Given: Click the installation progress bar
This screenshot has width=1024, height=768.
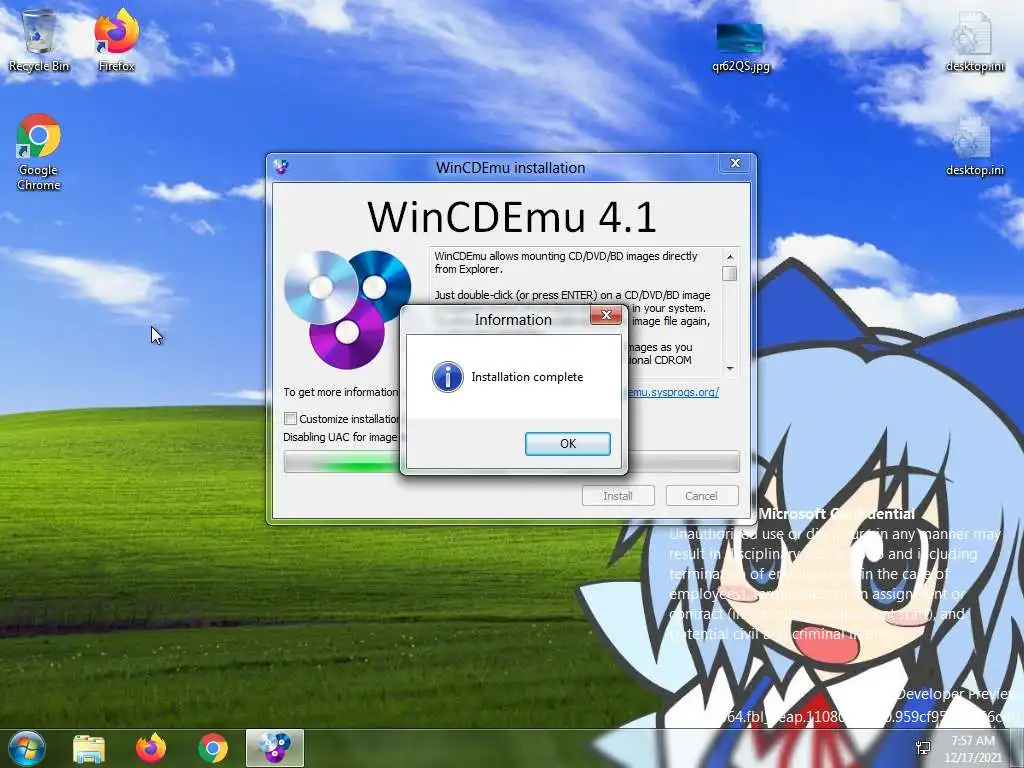Looking at the screenshot, I should coord(511,462).
